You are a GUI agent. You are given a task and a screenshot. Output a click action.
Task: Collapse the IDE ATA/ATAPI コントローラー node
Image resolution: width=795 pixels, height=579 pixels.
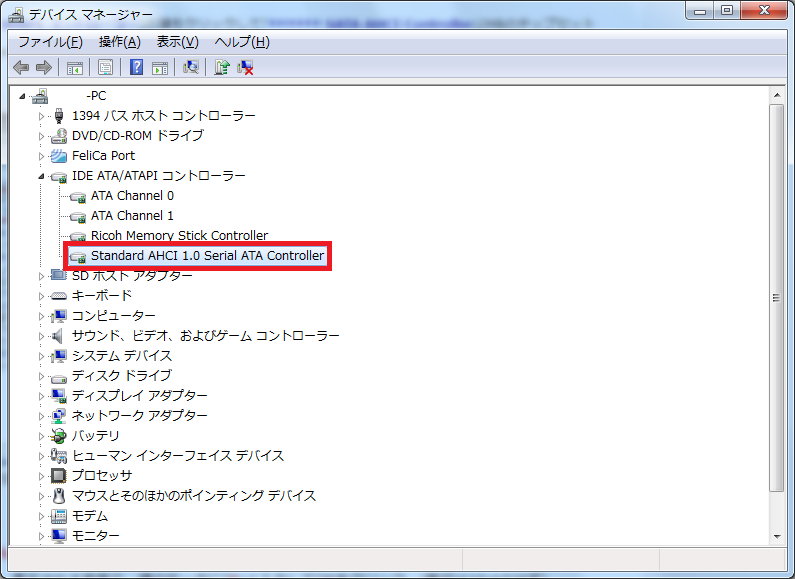point(41,176)
